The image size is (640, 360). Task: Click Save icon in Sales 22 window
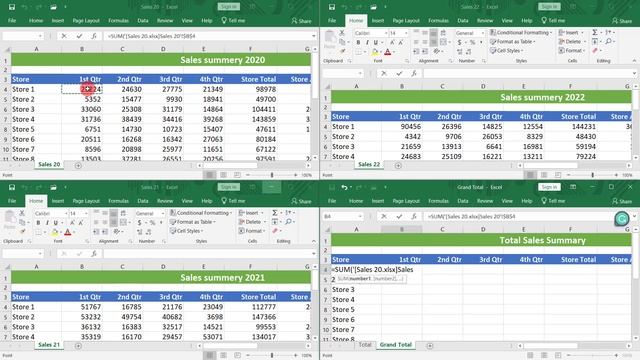click(332, 7)
